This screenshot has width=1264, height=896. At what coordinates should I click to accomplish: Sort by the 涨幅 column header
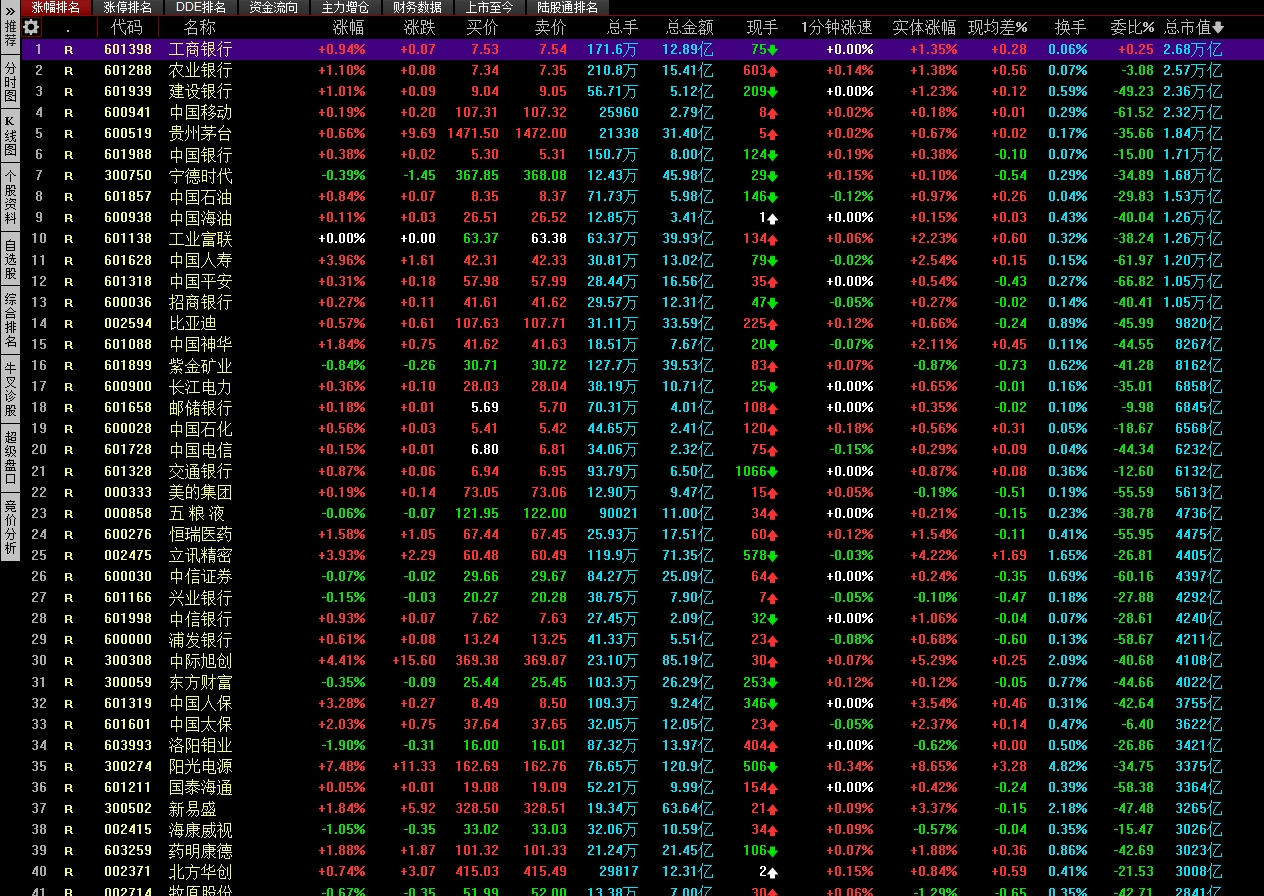coord(349,27)
